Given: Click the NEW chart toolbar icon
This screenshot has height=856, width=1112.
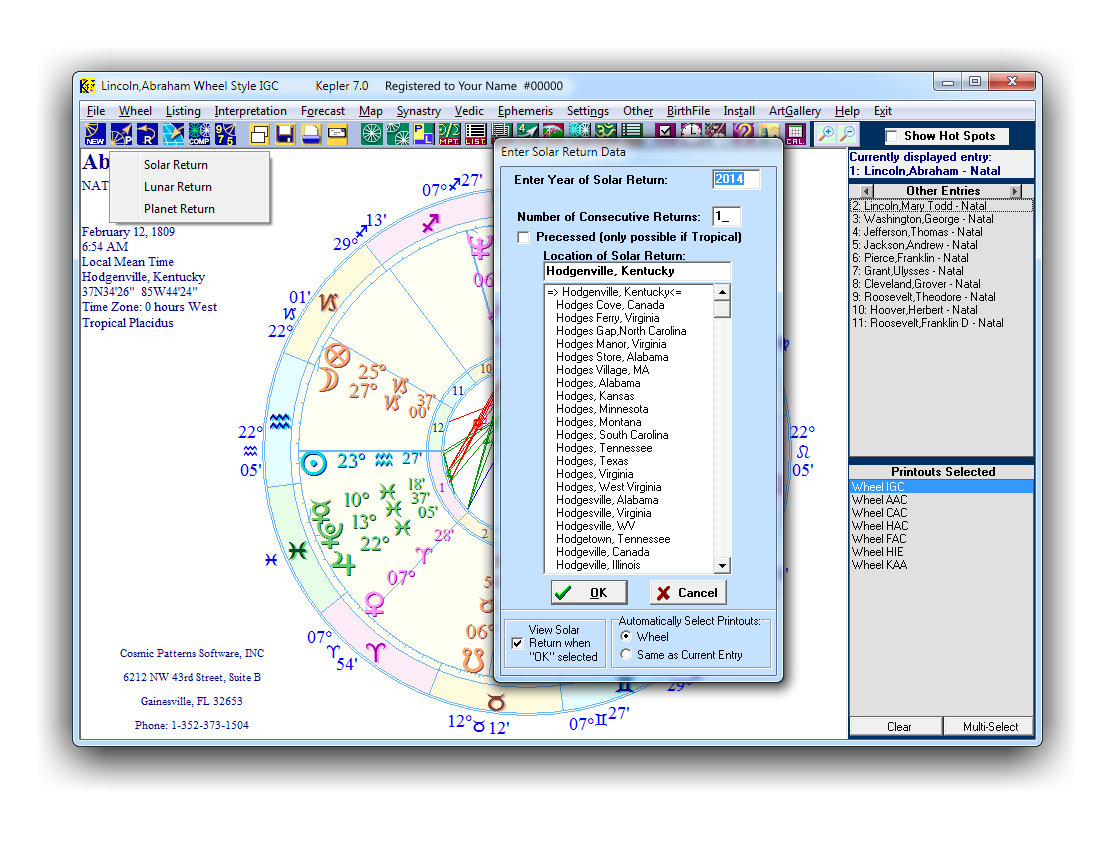Looking at the screenshot, I should pos(95,133).
